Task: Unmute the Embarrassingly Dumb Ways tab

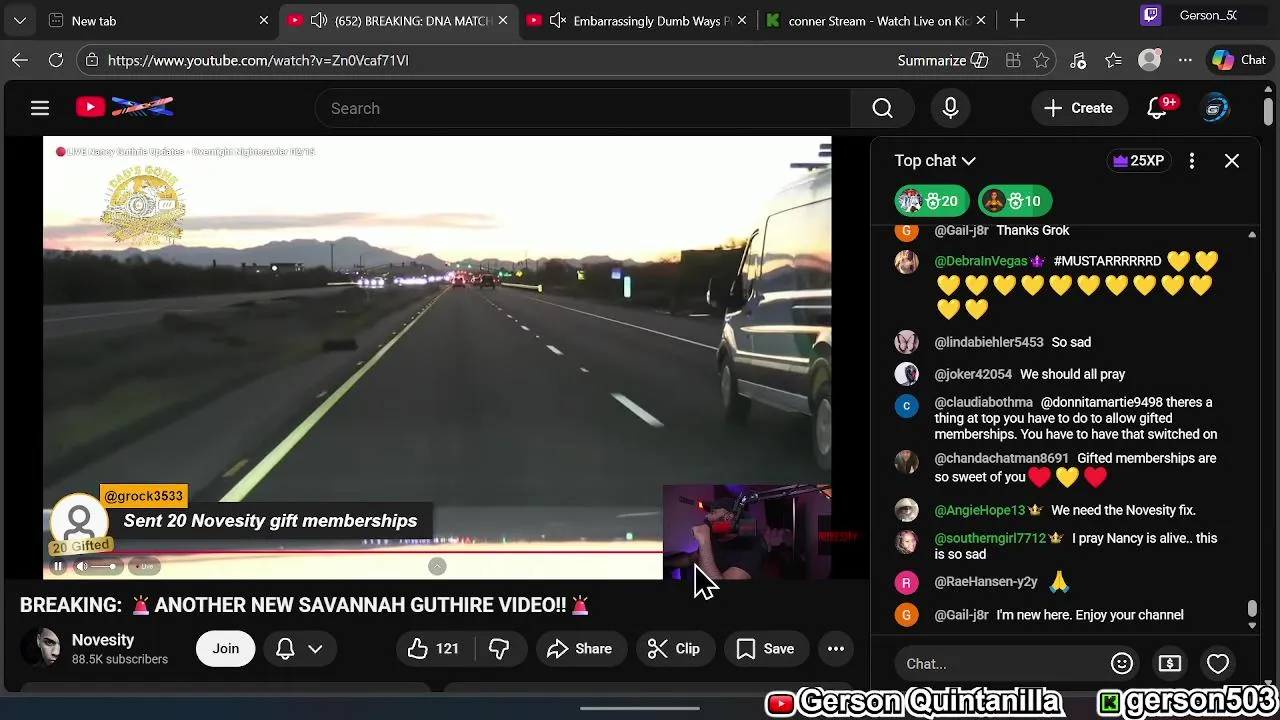Action: click(558, 20)
